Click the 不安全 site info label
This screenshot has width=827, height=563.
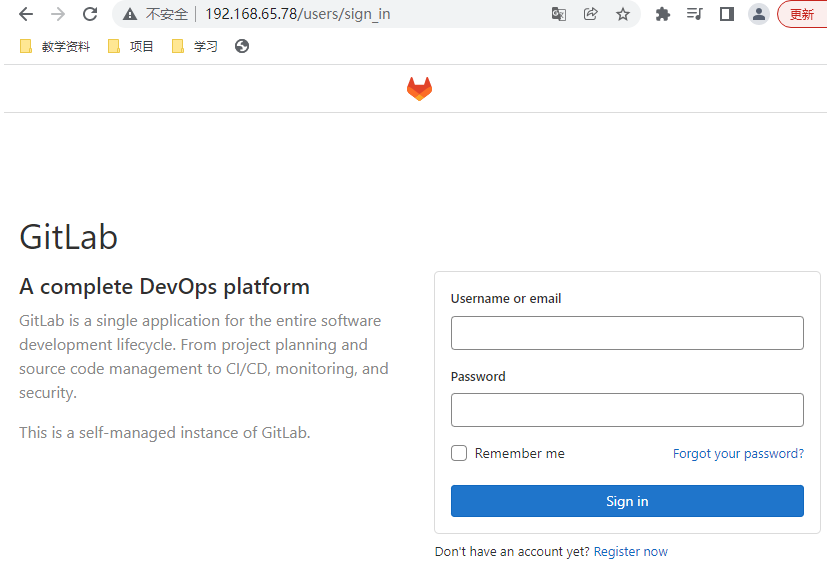click(167, 14)
